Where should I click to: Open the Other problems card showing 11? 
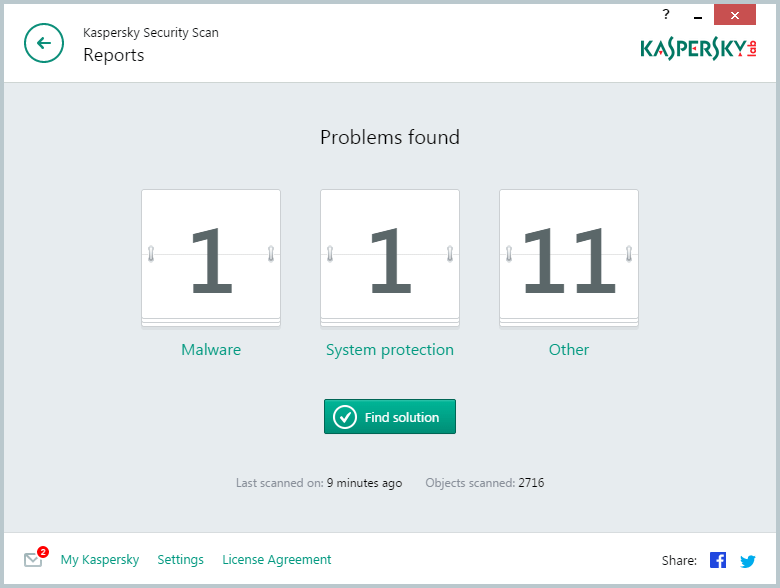pyautogui.click(x=569, y=258)
